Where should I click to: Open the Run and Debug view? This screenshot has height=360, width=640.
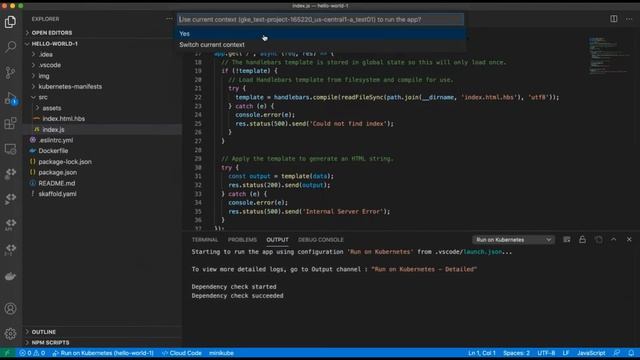[x=11, y=98]
